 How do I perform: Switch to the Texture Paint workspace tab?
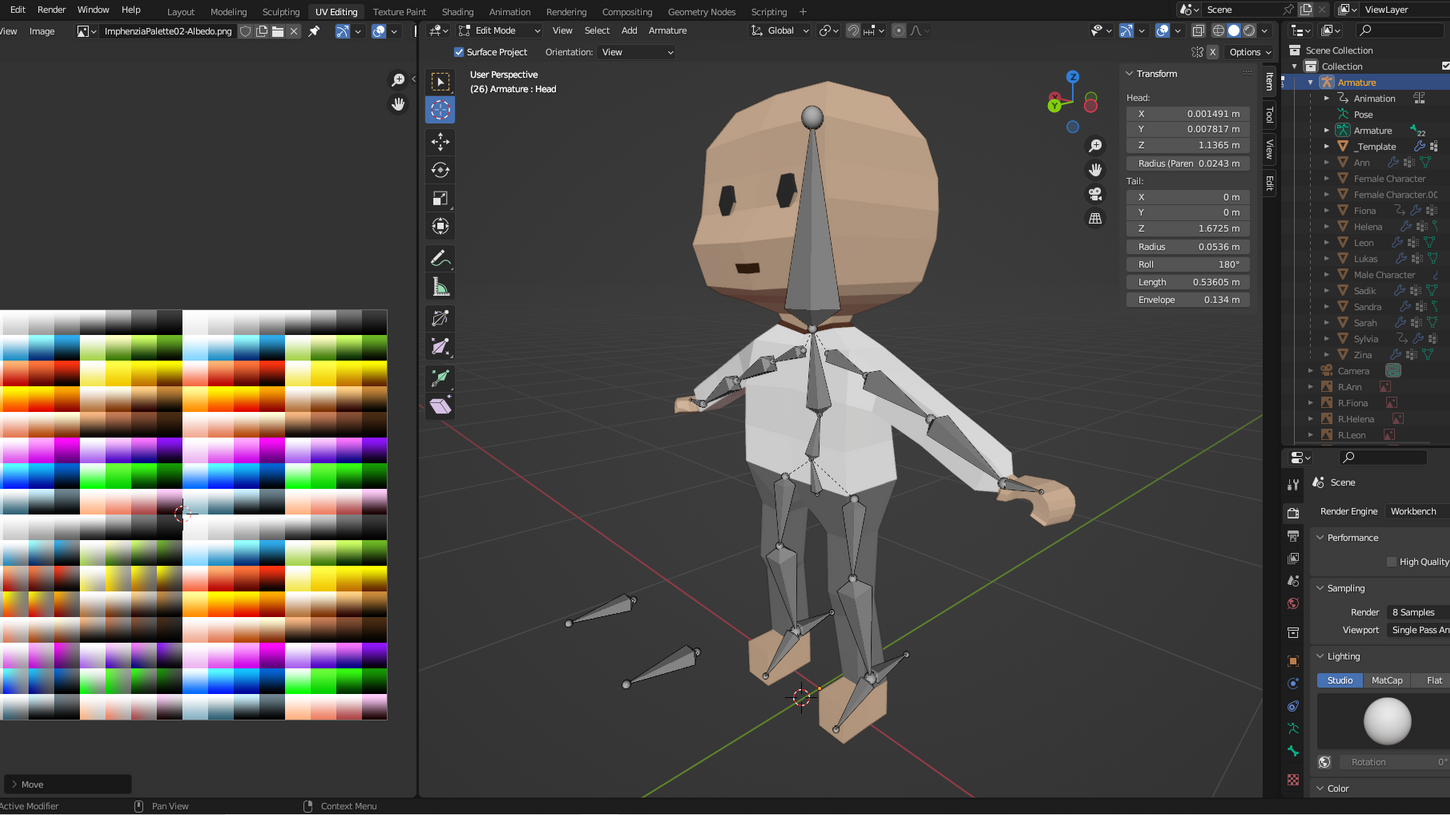[399, 12]
